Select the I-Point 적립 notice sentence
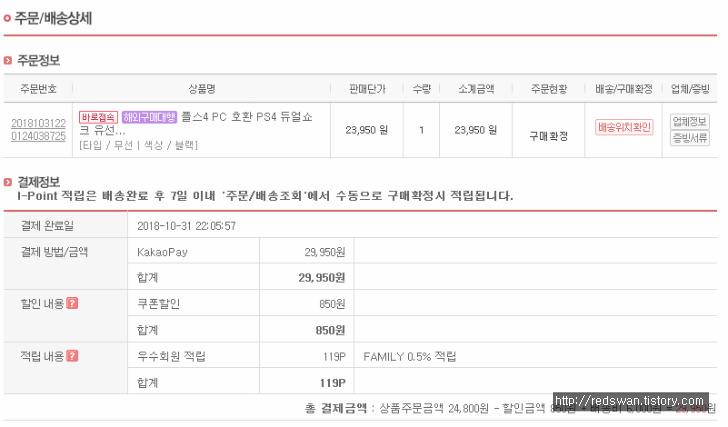The image size is (728, 427). [x=265, y=195]
